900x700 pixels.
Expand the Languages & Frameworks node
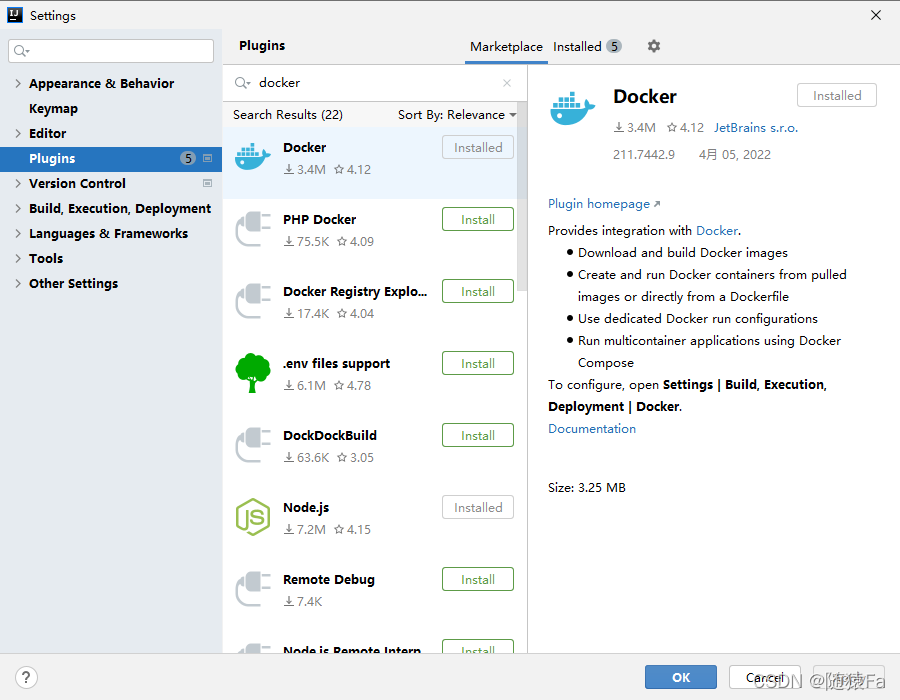click(18, 234)
